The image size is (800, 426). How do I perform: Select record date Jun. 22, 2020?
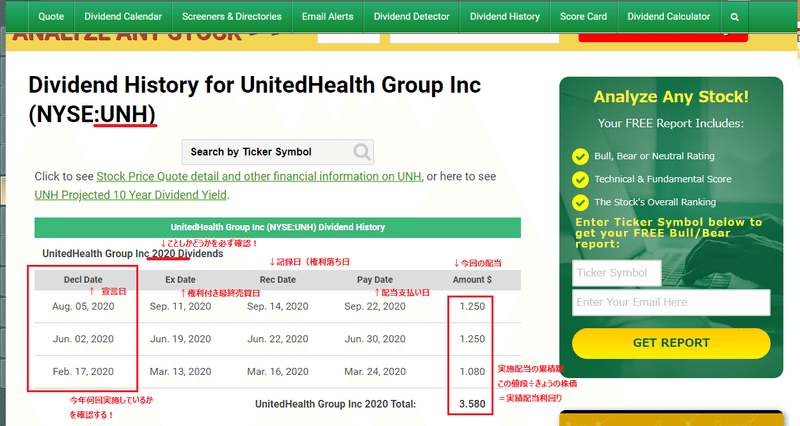click(x=278, y=339)
